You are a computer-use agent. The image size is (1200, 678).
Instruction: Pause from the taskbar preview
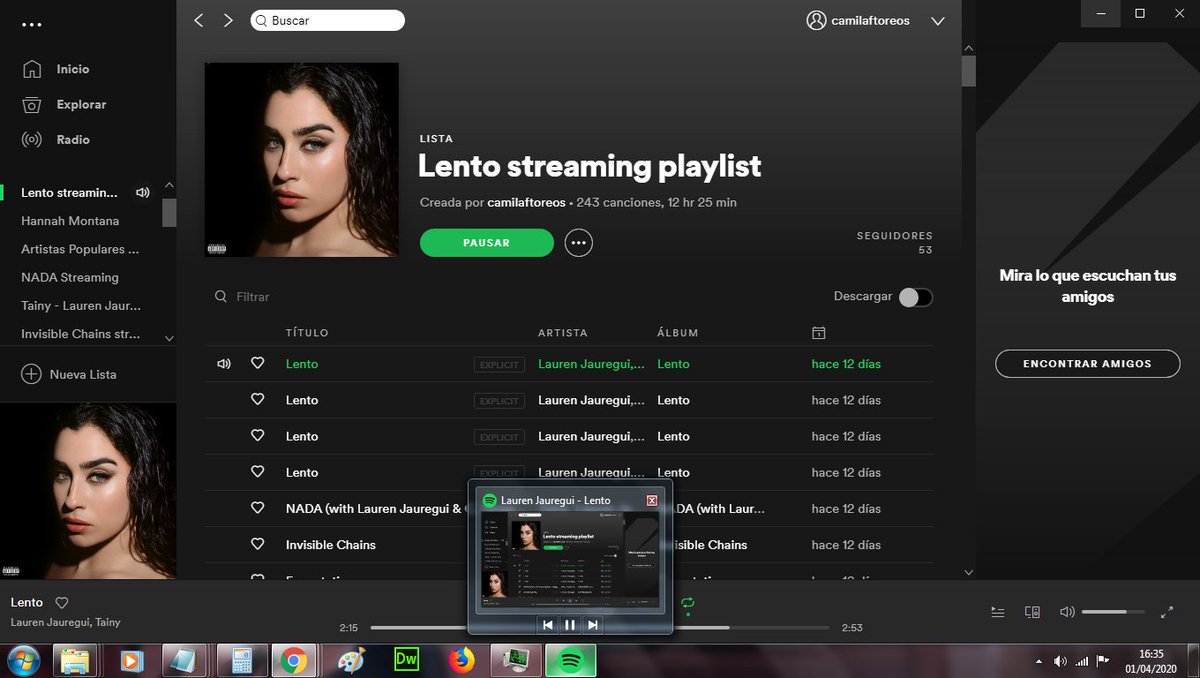point(570,625)
